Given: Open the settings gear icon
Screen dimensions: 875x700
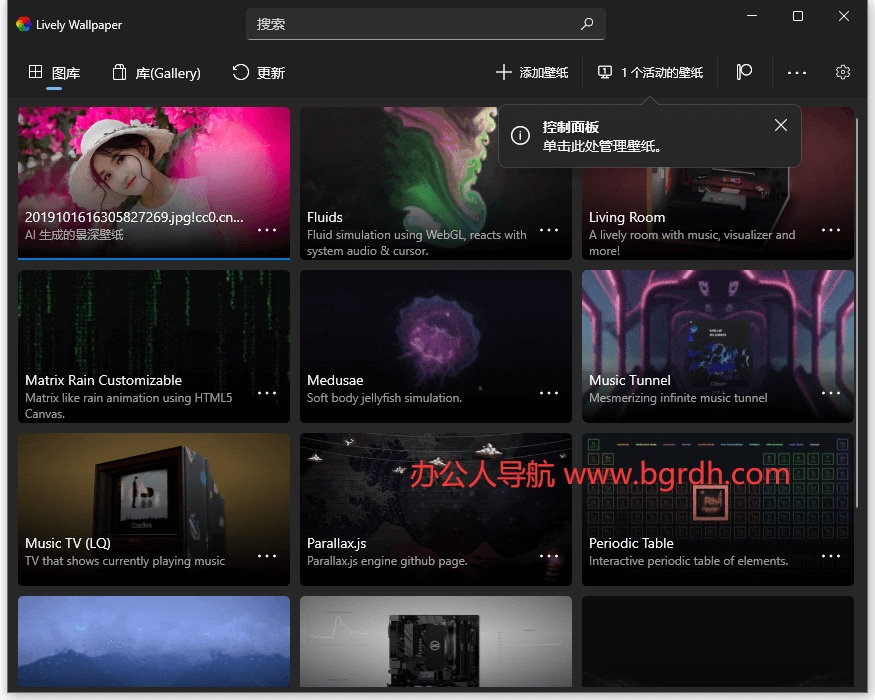Looking at the screenshot, I should [843, 72].
